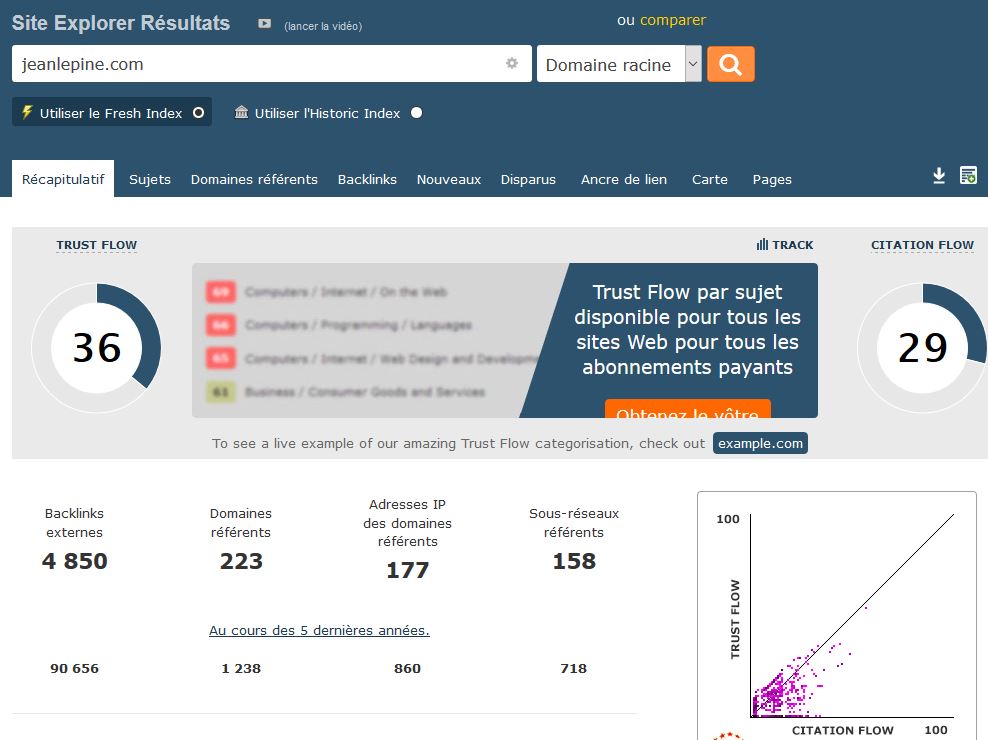Open the Domaines référents tab
This screenshot has height=740, width=988.
tap(254, 180)
